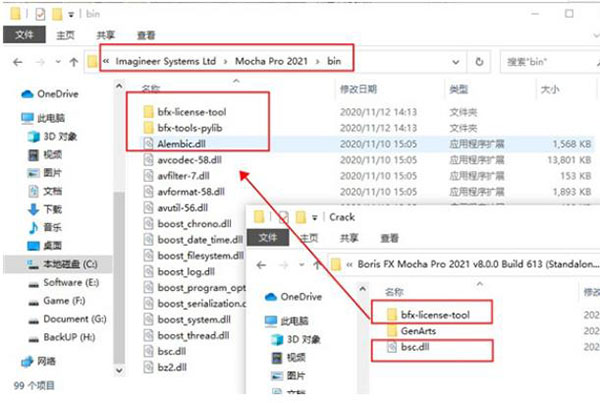Select boost_system.dll file
Screen dimensions: 600x403
(187, 320)
